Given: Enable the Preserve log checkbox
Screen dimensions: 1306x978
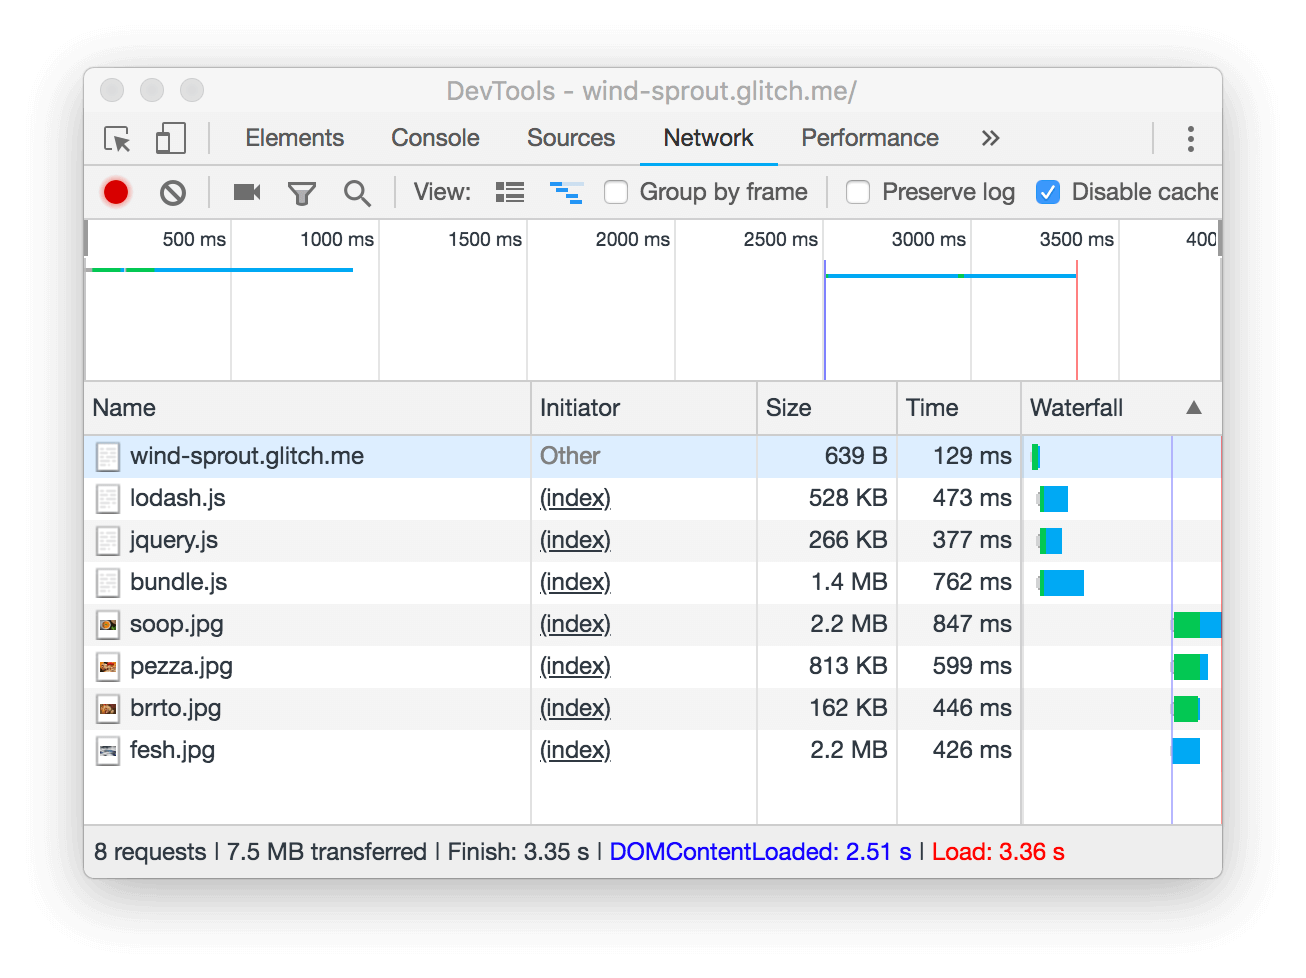Looking at the screenshot, I should 858,192.
